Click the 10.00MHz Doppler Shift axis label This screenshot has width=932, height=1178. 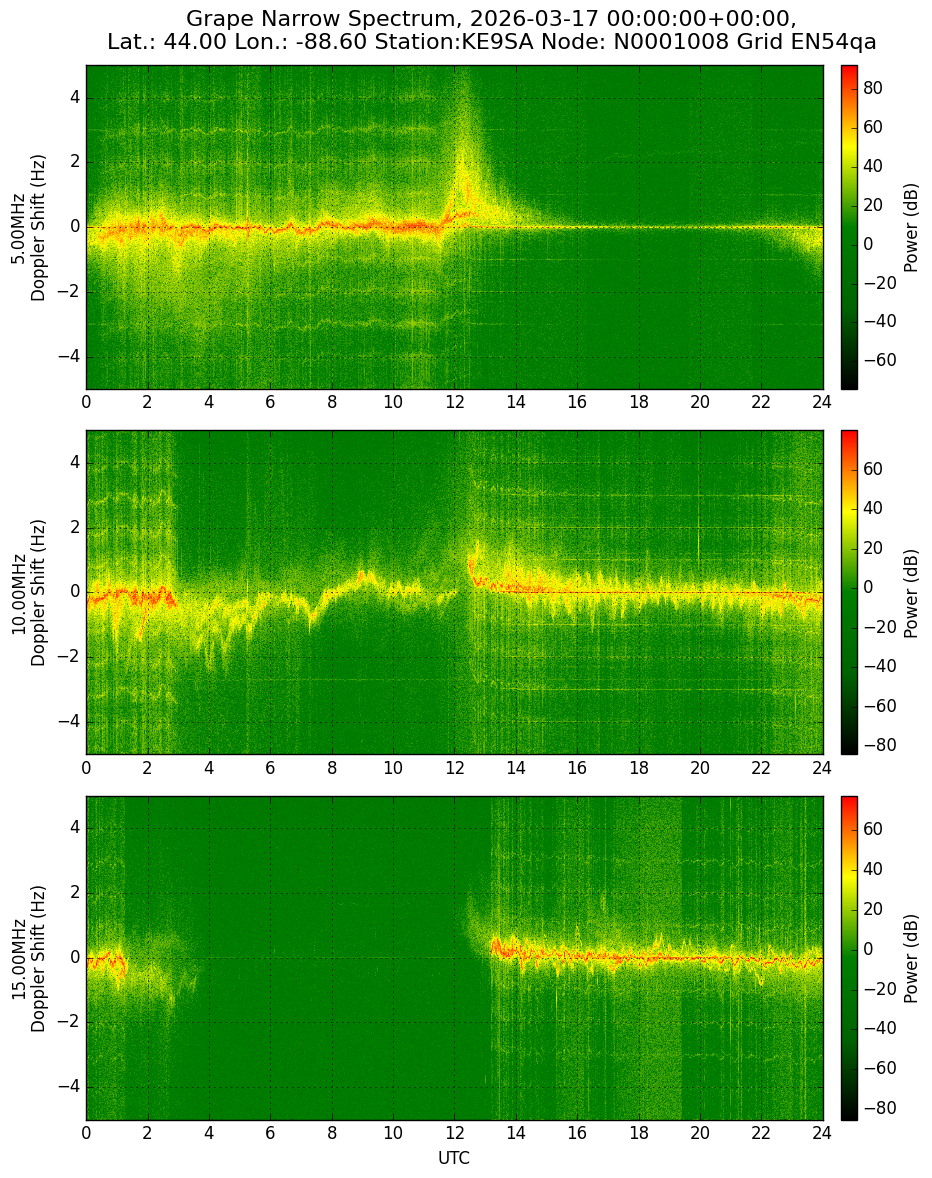tap(28, 593)
